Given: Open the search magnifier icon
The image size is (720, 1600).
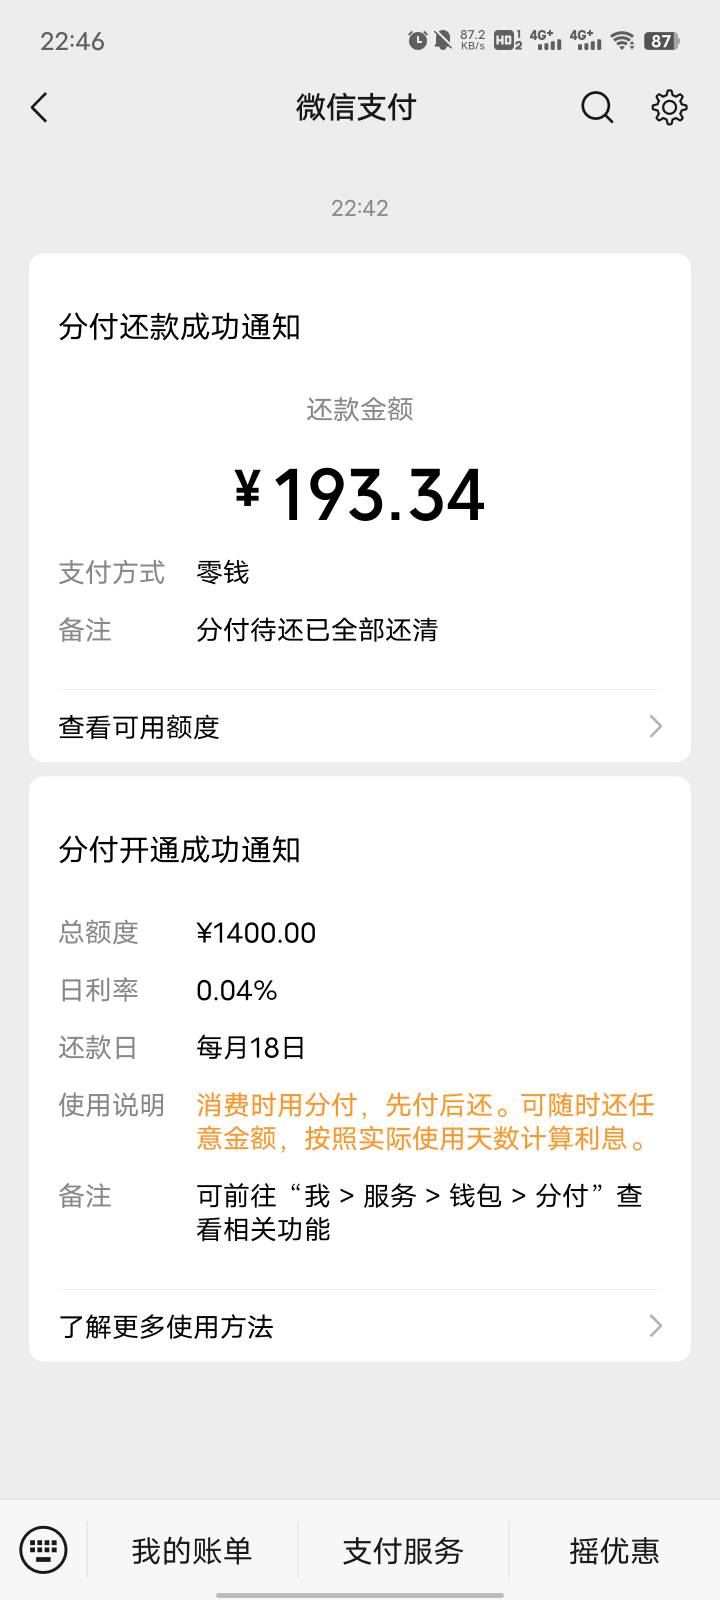Looking at the screenshot, I should 597,107.
